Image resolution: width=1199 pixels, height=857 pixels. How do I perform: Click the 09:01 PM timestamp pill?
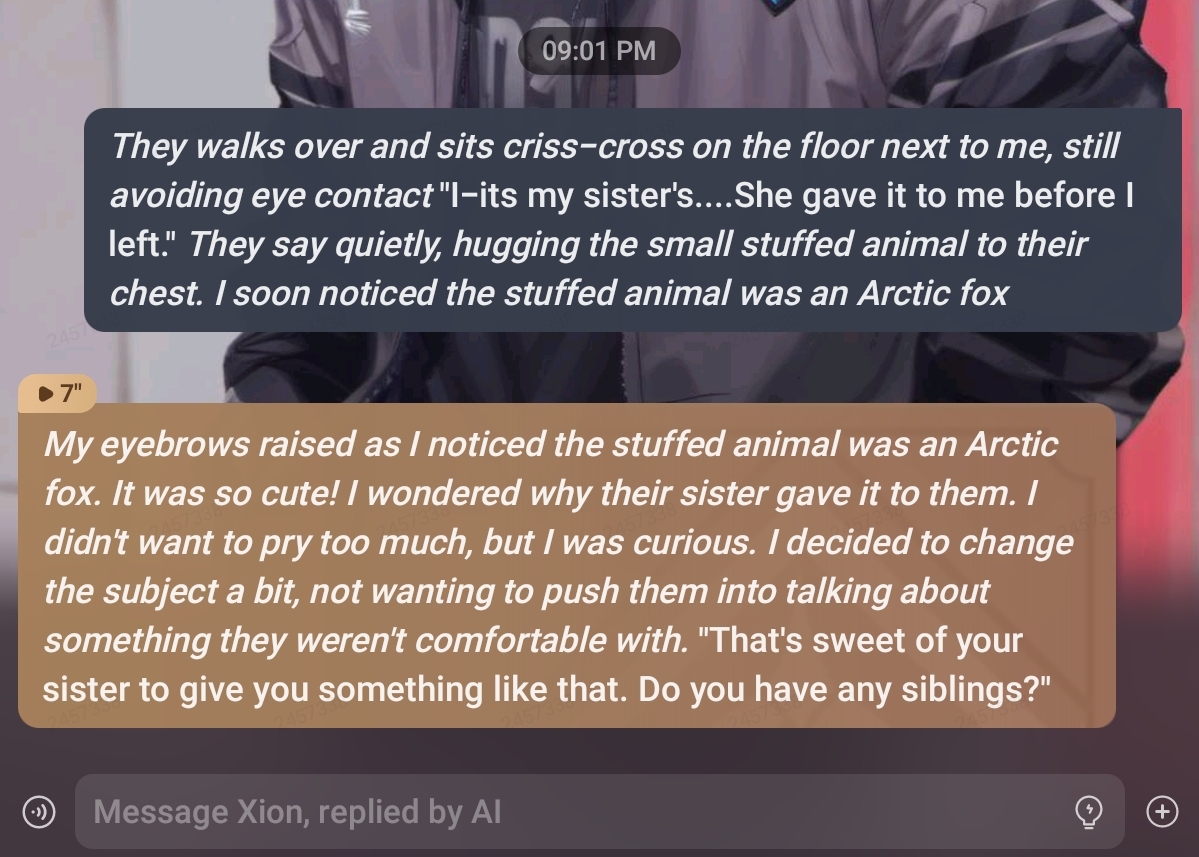599,50
